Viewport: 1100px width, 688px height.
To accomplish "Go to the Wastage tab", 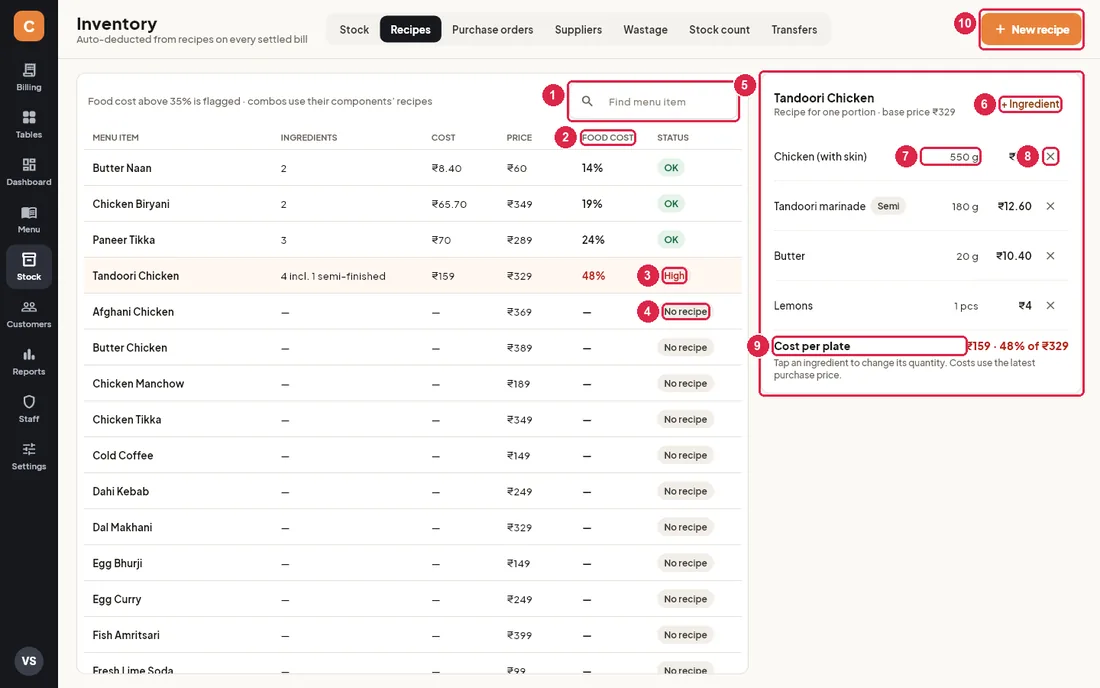I will pyautogui.click(x=645, y=29).
